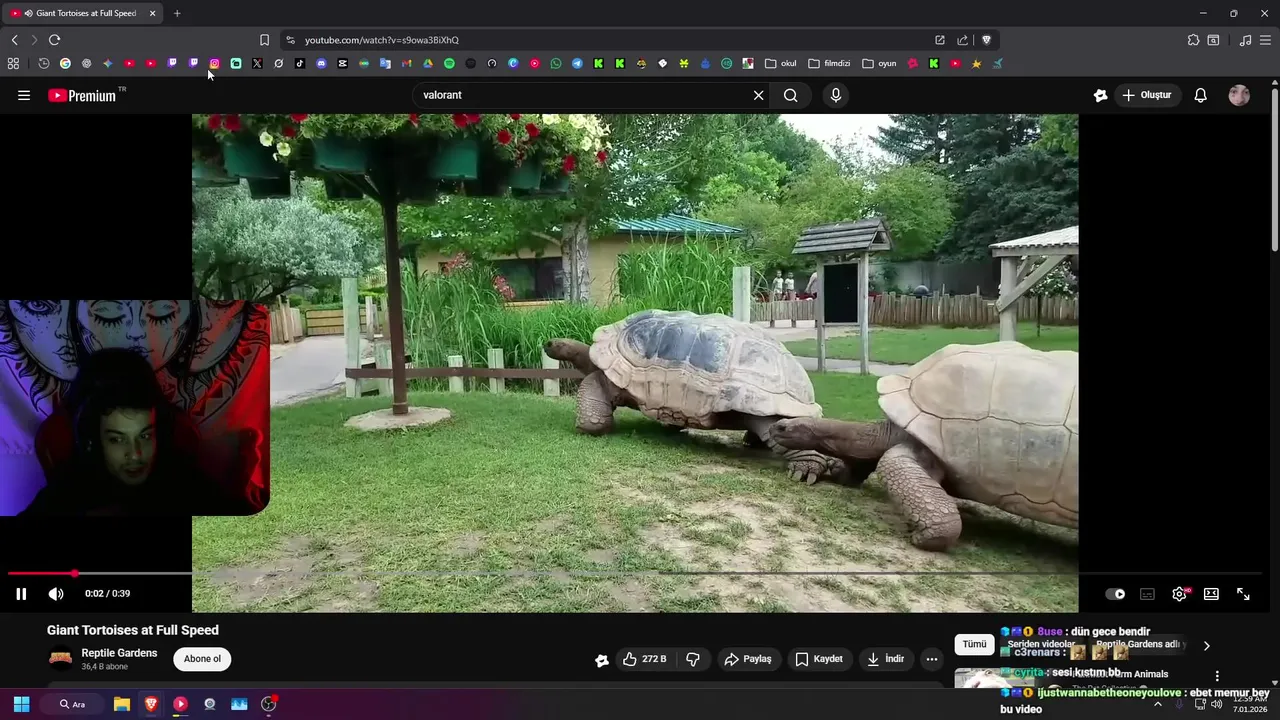The width and height of the screenshot is (1280, 720).
Task: Select the Seriden videolar chip
Action: tap(1041, 645)
